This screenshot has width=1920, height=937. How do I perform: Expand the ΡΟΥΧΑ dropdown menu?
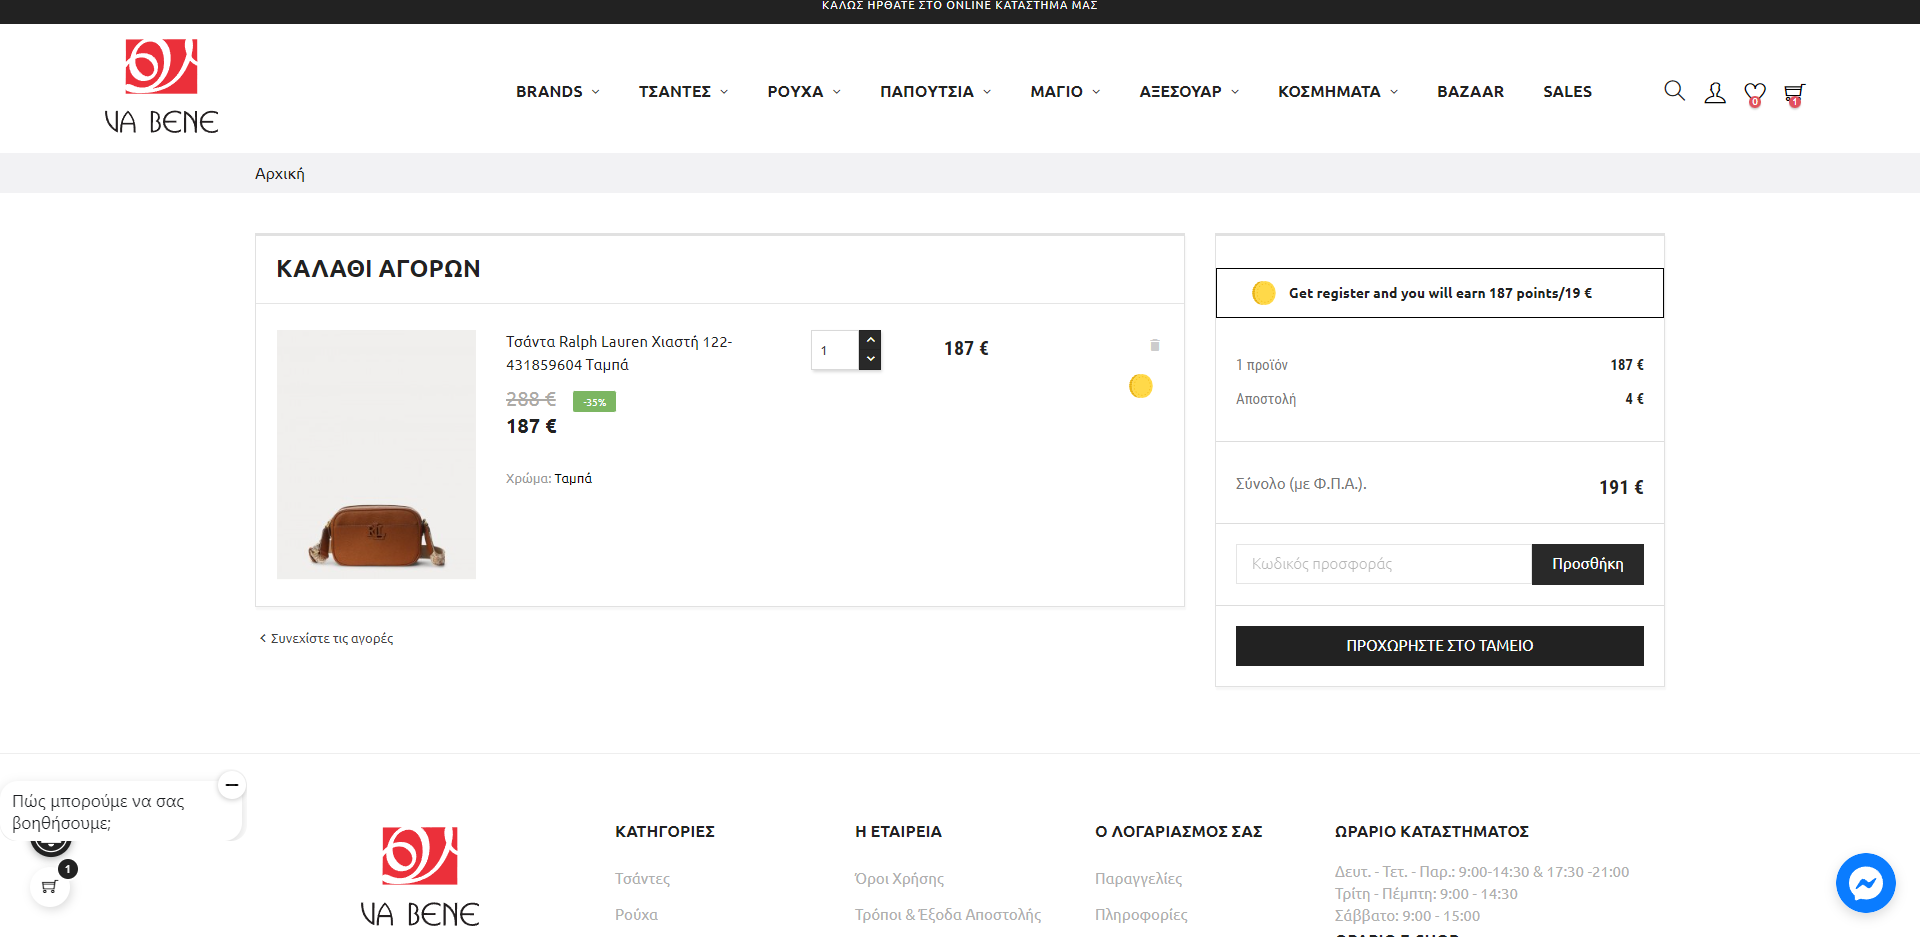coord(805,91)
